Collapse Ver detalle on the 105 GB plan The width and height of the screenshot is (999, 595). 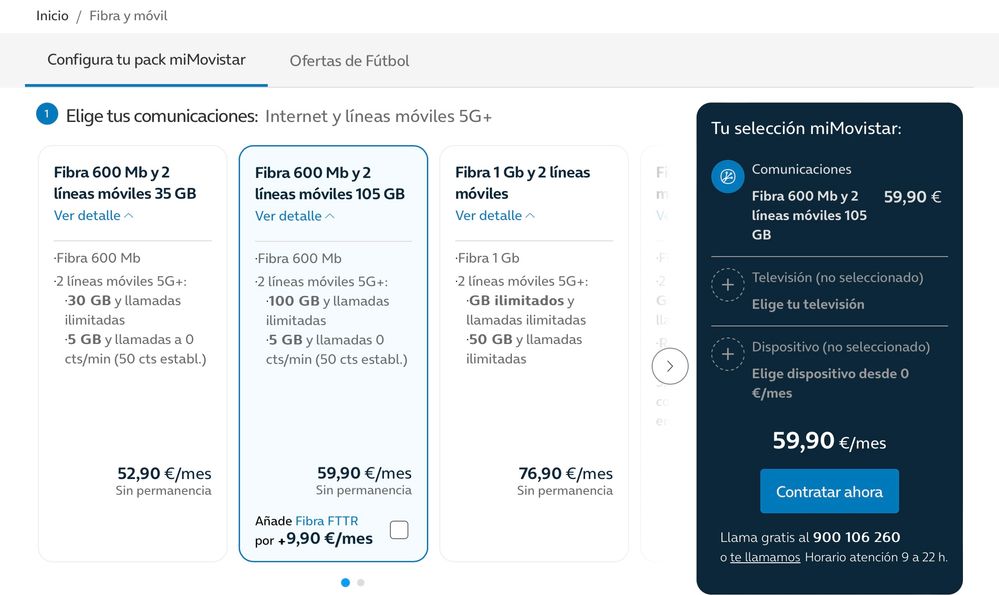point(295,216)
